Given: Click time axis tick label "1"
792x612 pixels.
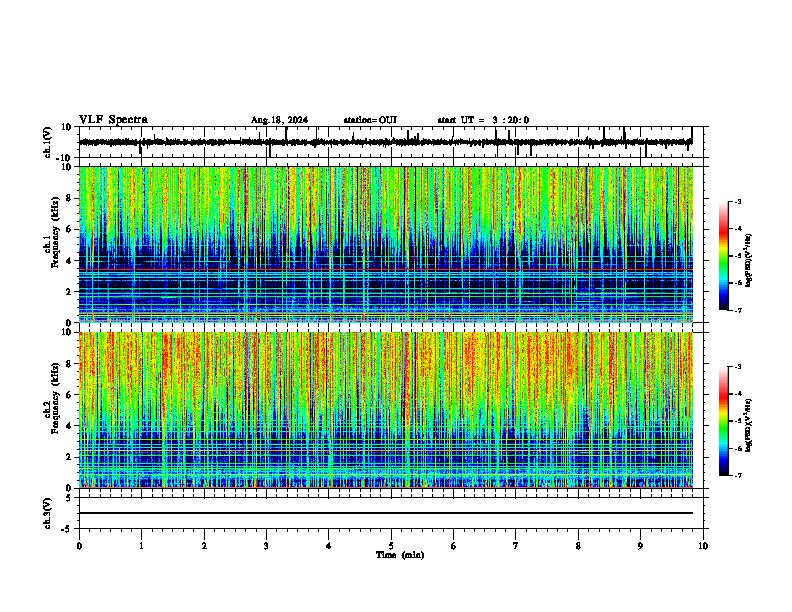Looking at the screenshot, I should pos(141,546).
